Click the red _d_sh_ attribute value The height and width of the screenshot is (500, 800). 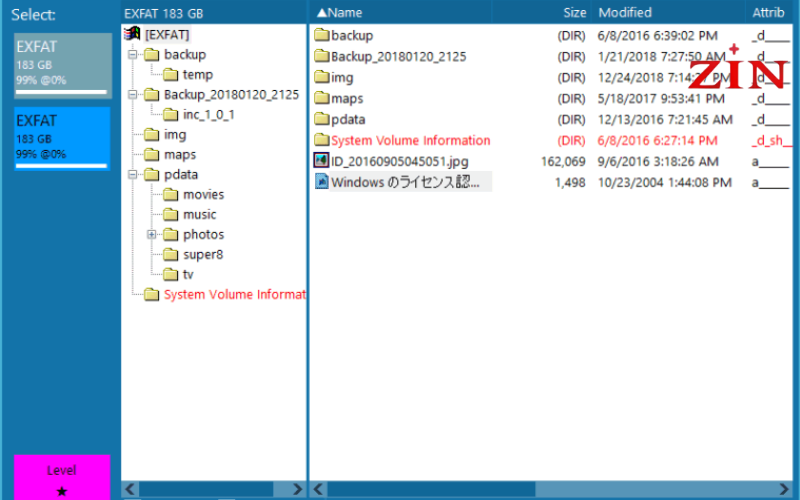(x=770, y=141)
